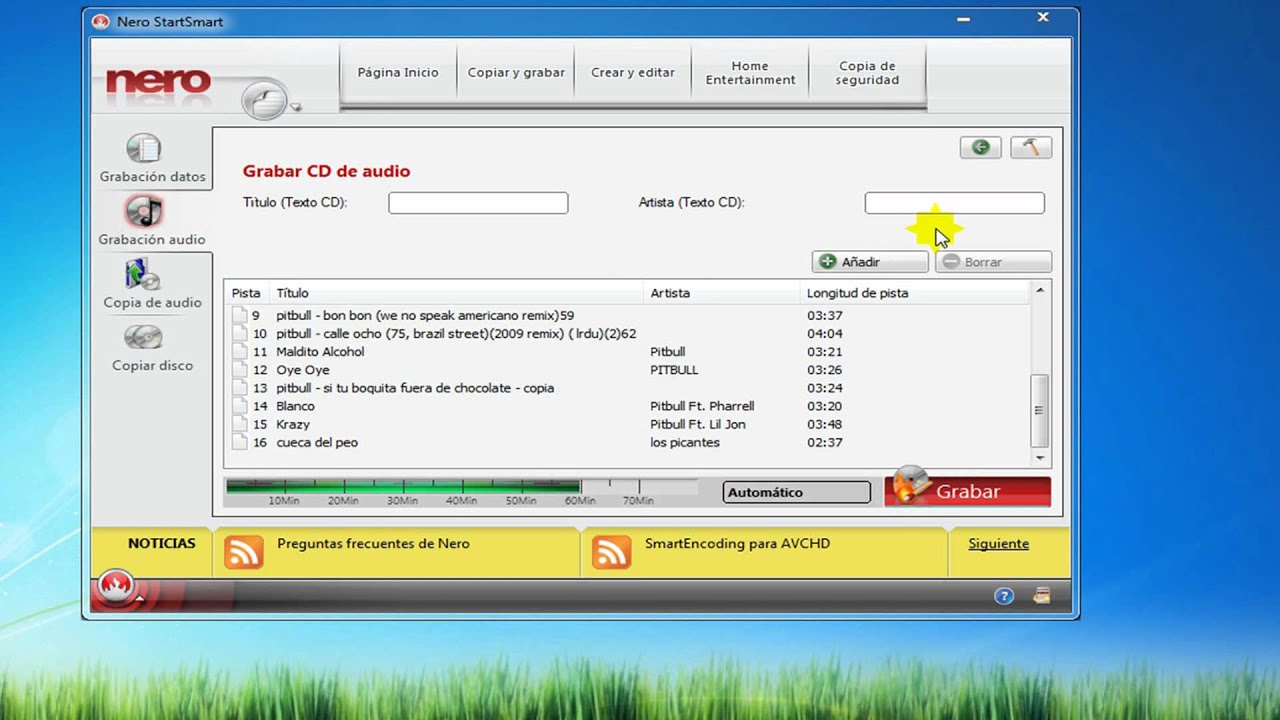Screen dimensions: 1280x720
Task: Click the RSS icon beside Preguntas frecuentes
Action: click(243, 552)
